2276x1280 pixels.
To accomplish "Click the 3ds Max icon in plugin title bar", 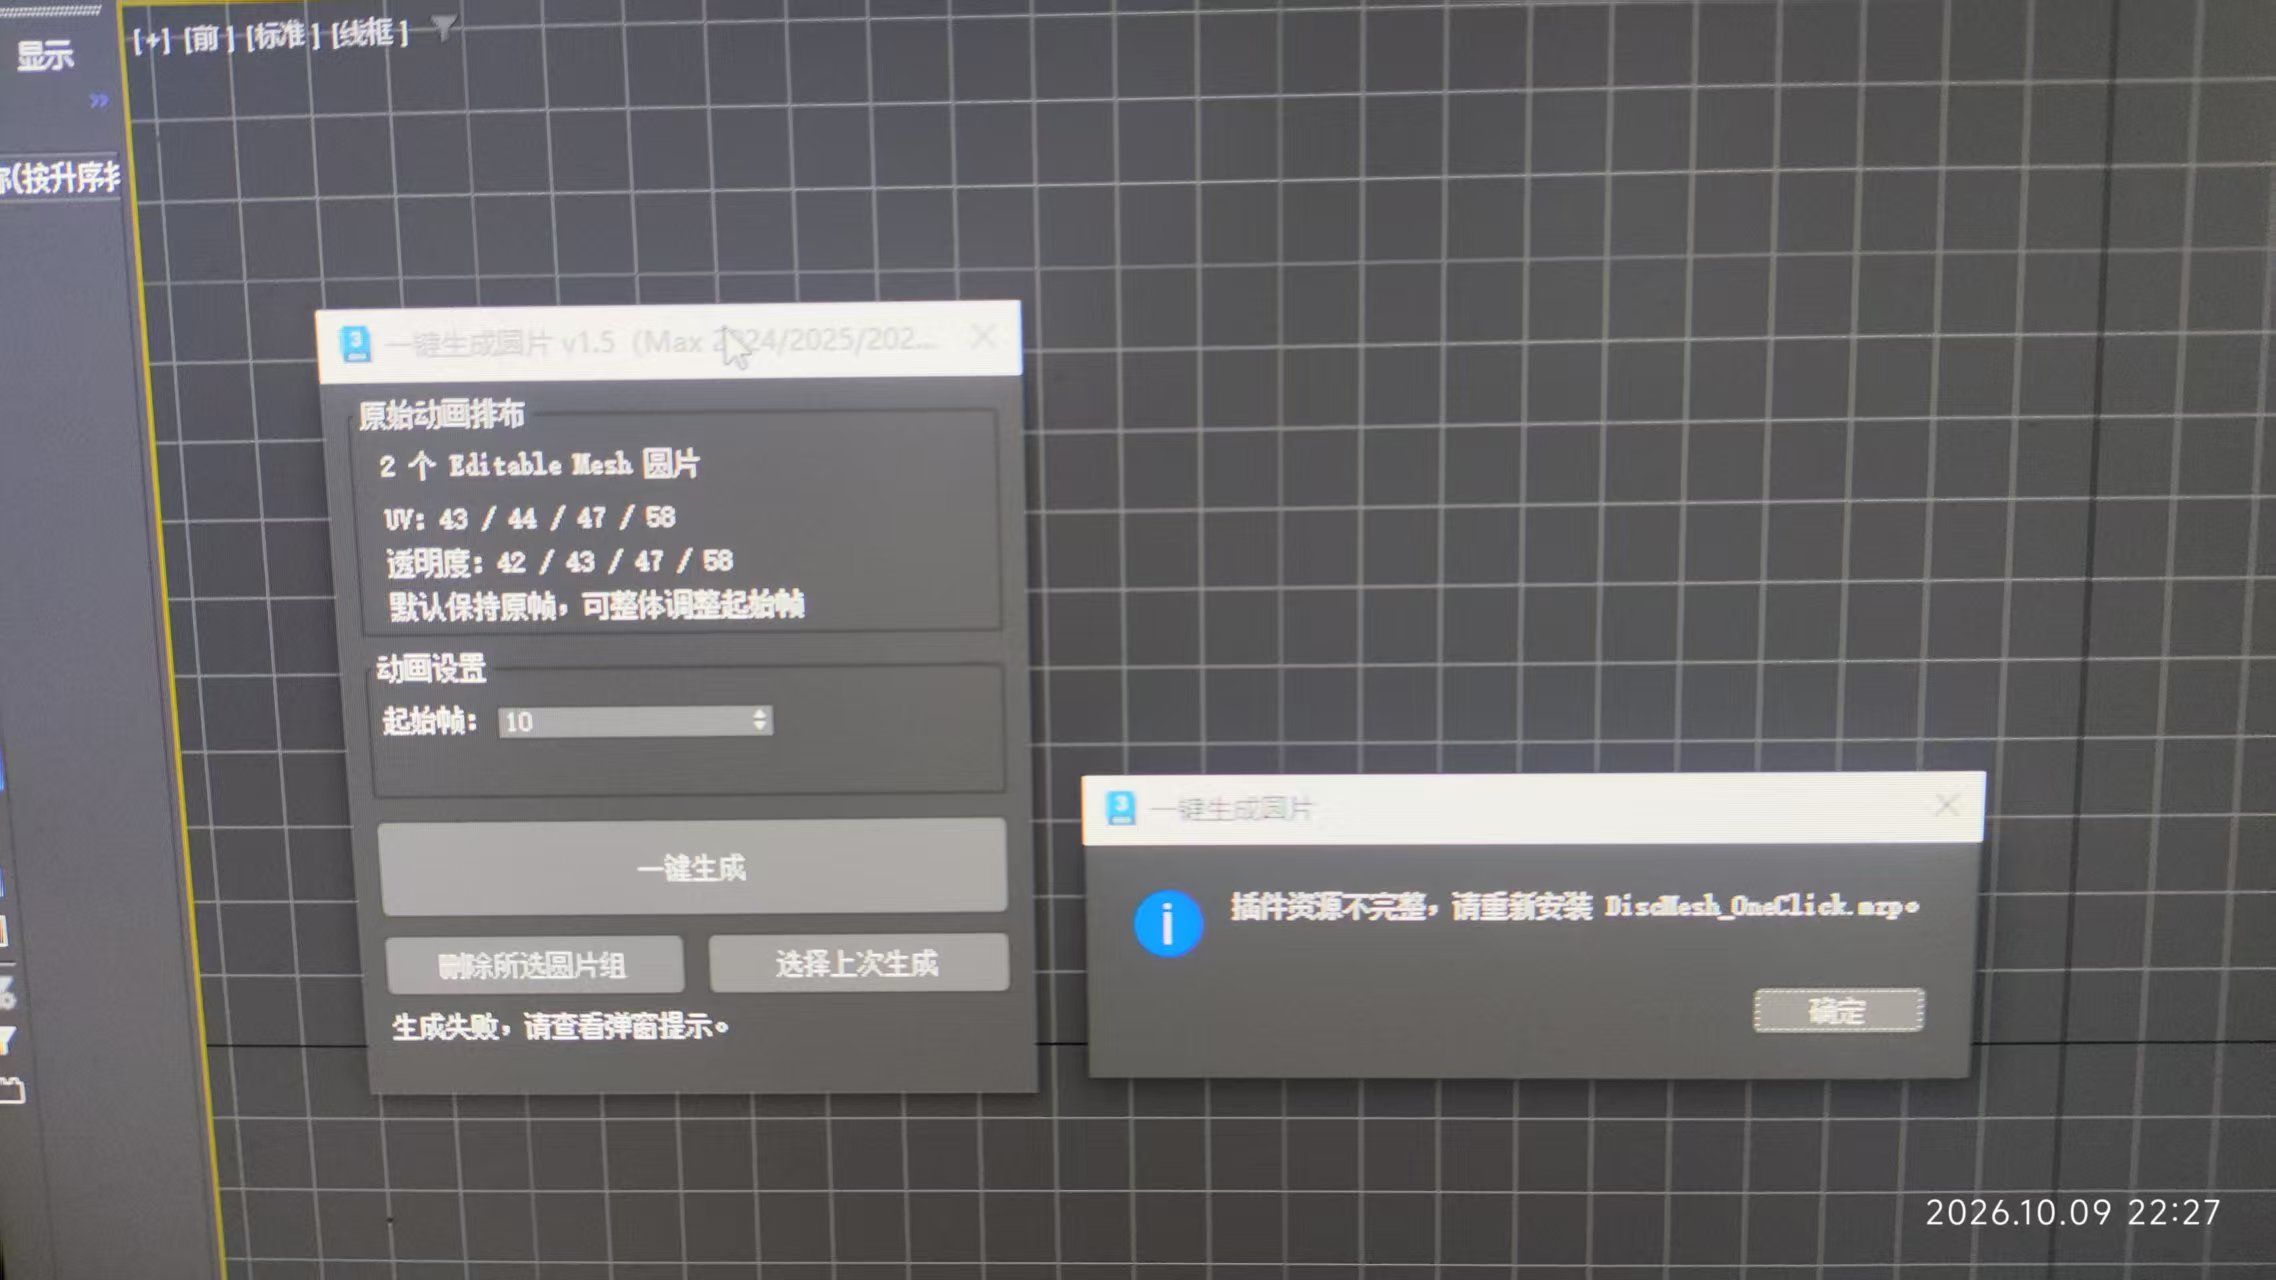I will 355,344.
